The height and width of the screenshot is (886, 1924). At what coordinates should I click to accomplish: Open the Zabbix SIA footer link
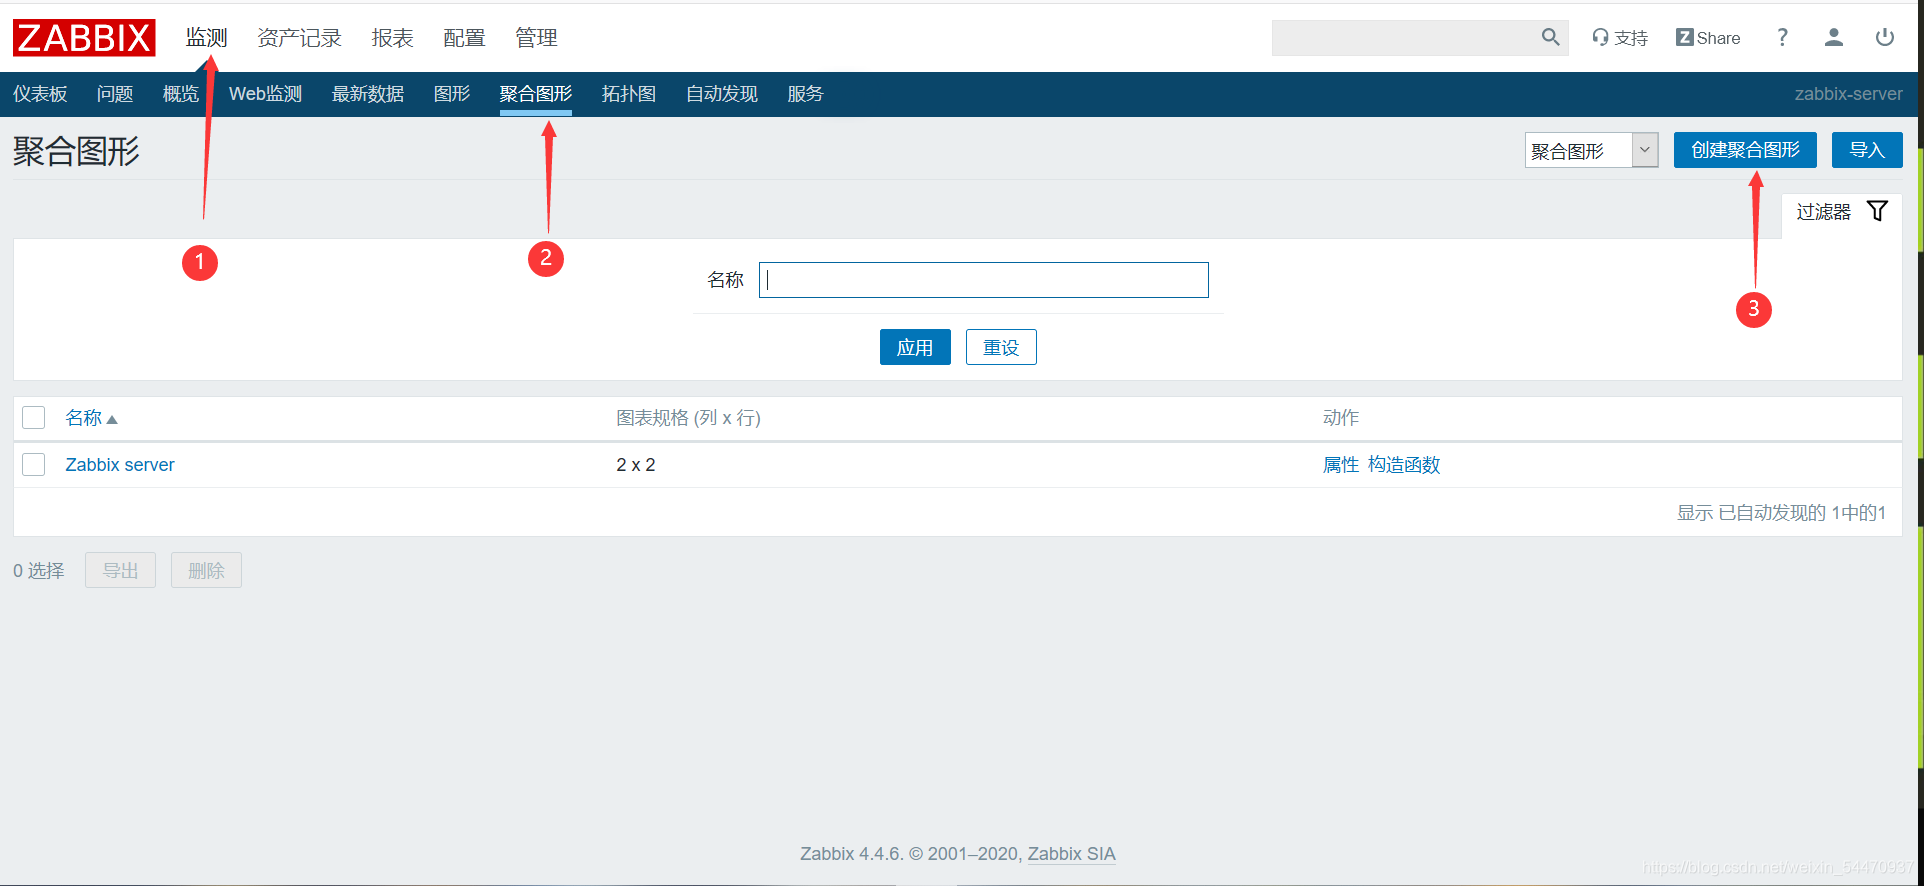click(1071, 854)
